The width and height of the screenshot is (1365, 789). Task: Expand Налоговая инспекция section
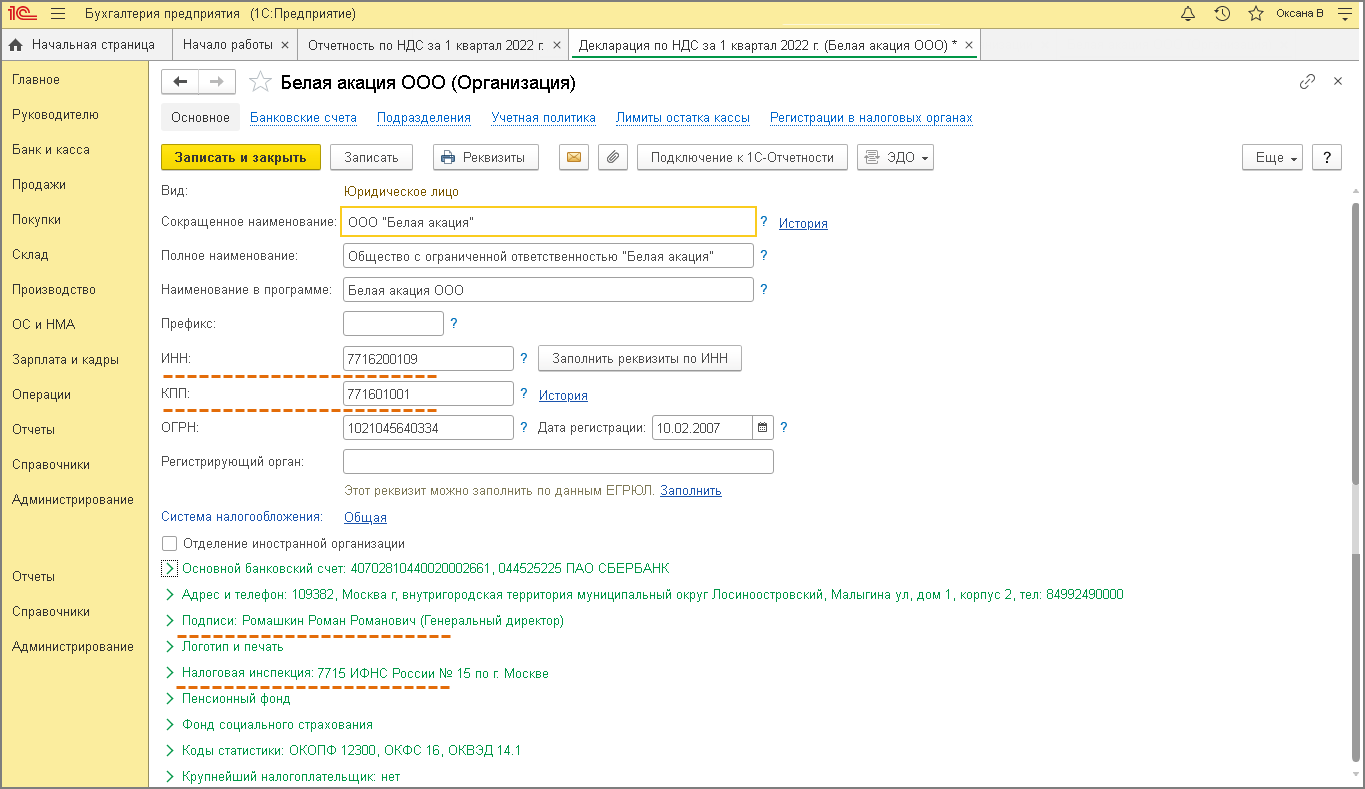(x=169, y=673)
